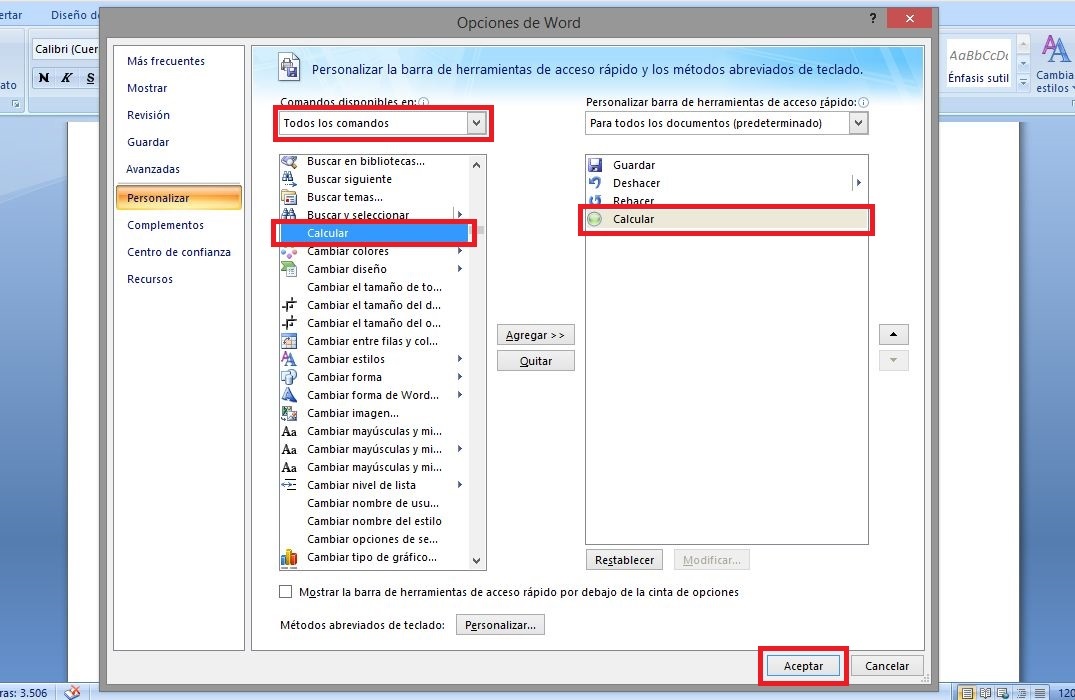Select the Énfasis sutil style thumbnail
The height and width of the screenshot is (700, 1075).
pyautogui.click(x=978, y=64)
